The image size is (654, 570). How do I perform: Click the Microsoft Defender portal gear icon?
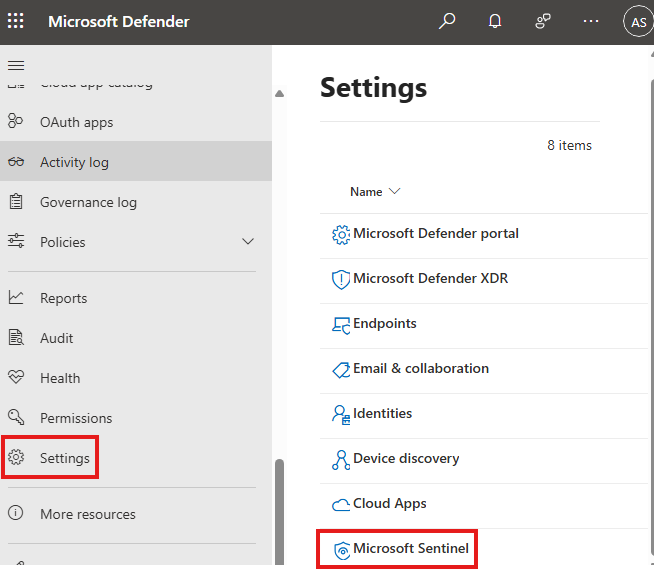coord(341,235)
